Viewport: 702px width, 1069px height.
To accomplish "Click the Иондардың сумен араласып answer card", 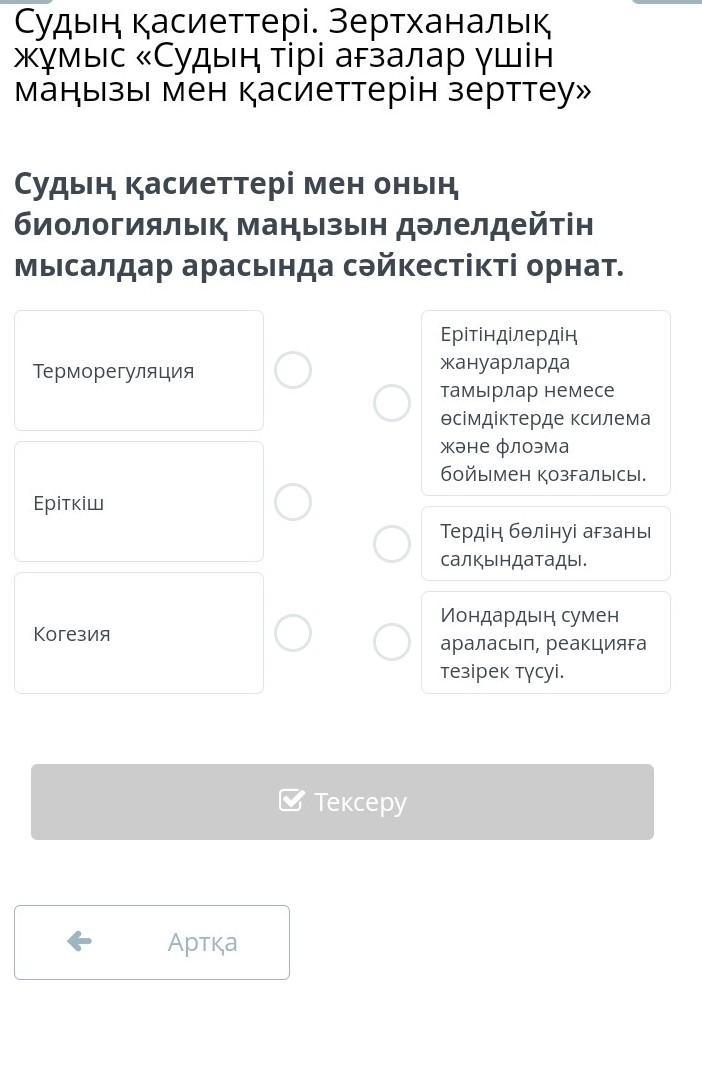I will [x=545, y=642].
